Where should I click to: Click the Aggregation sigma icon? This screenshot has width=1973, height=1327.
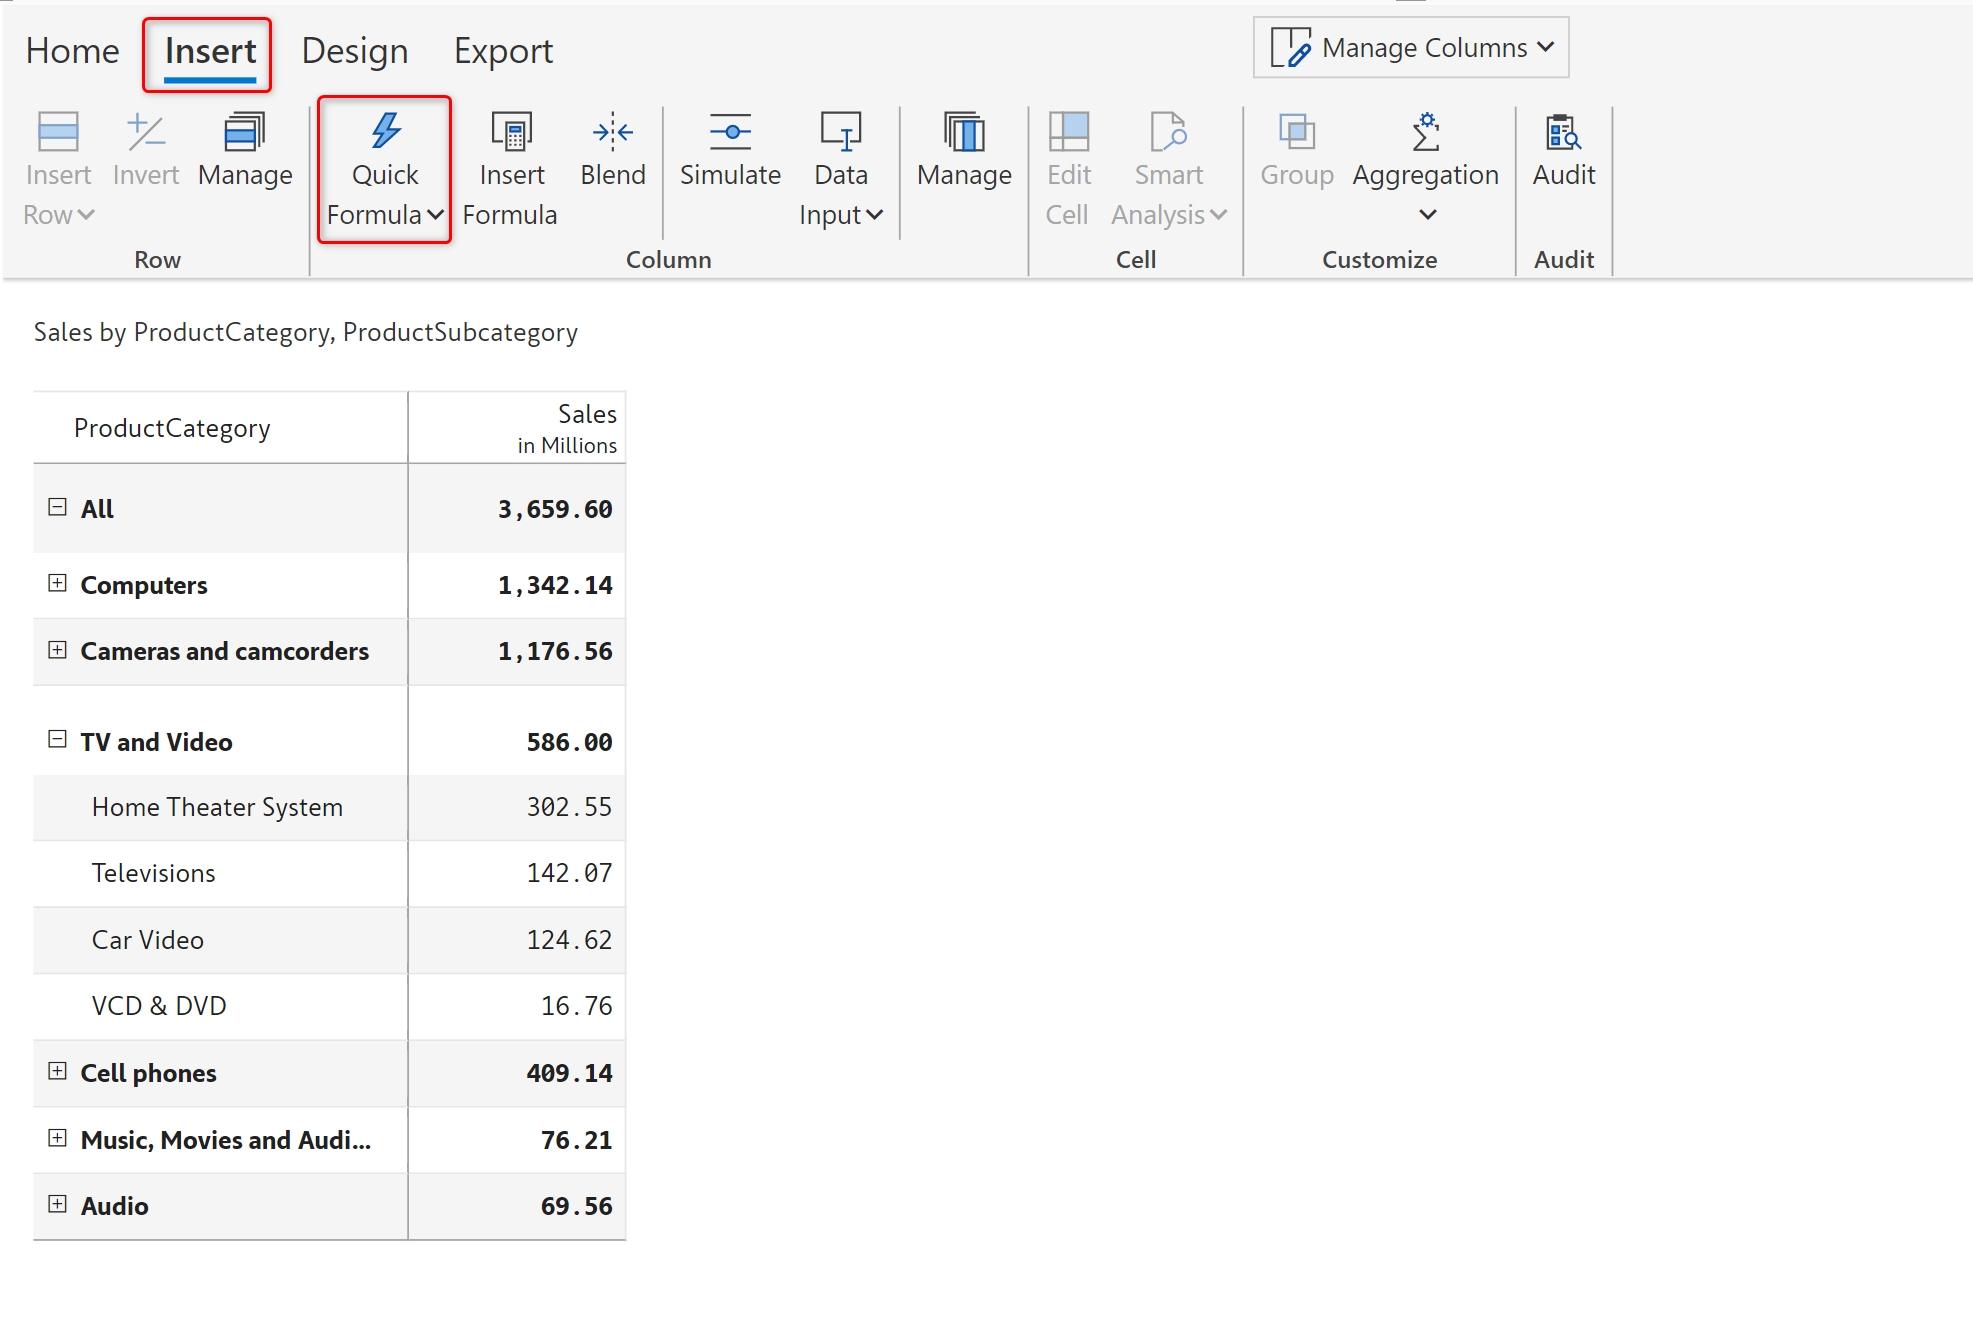[x=1425, y=132]
